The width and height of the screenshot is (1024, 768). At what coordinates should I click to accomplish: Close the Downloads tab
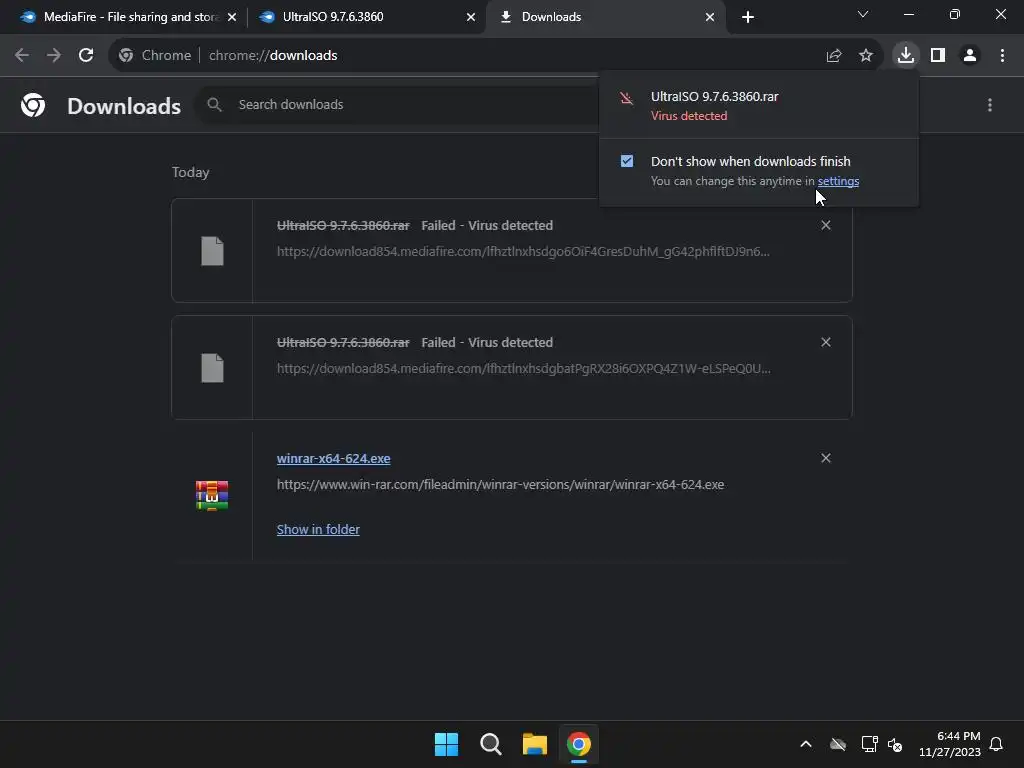pyautogui.click(x=710, y=17)
